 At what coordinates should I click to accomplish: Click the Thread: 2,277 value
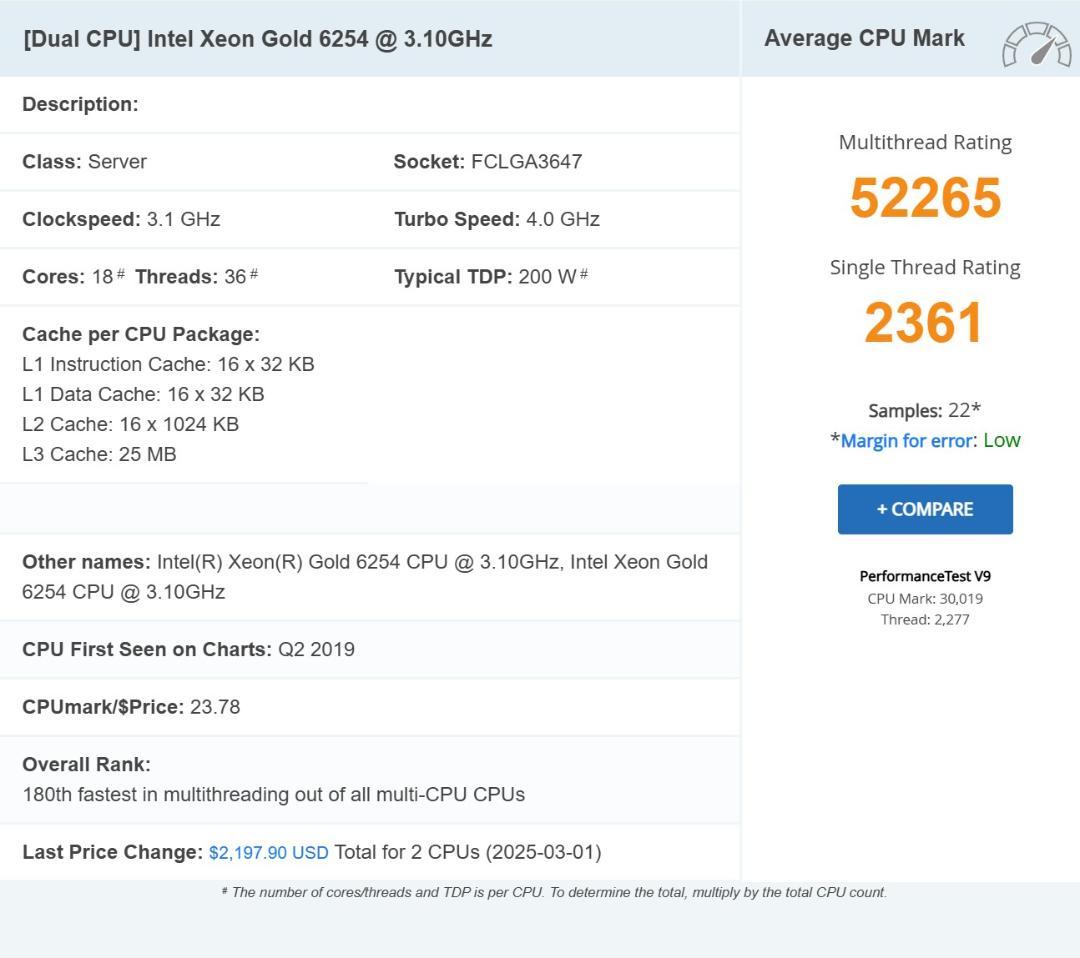point(925,618)
